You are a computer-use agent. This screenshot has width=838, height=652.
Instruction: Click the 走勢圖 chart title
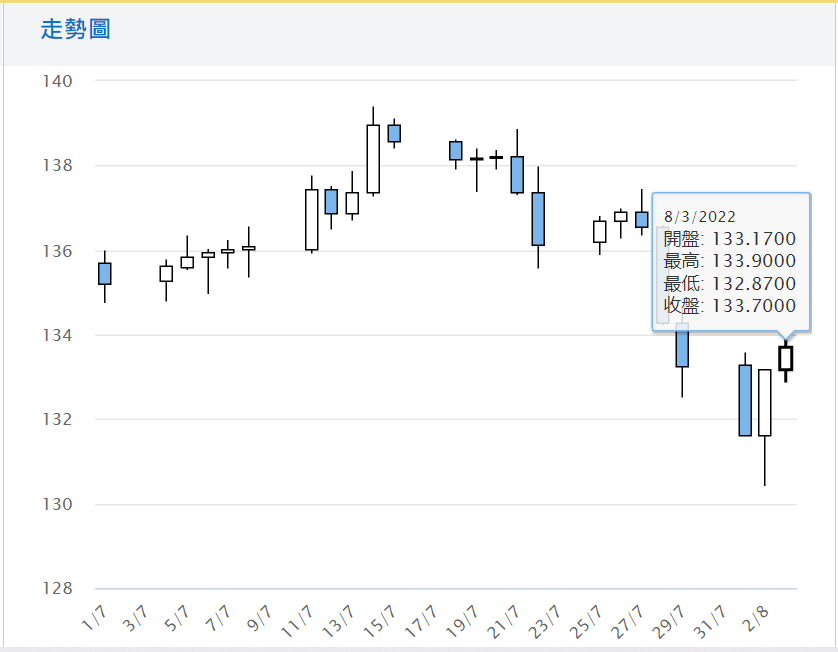(x=75, y=30)
